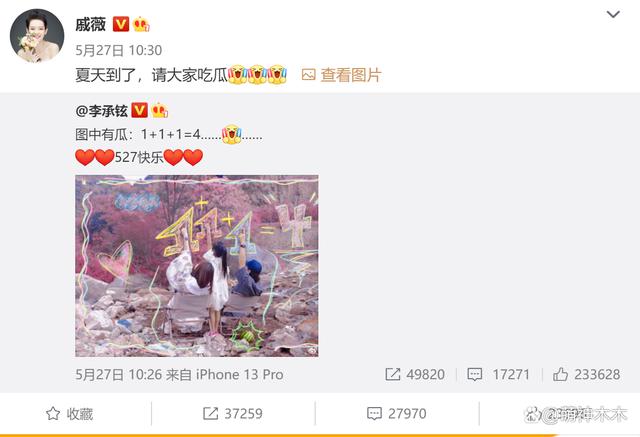Open the original post's comments 17271

point(498,374)
